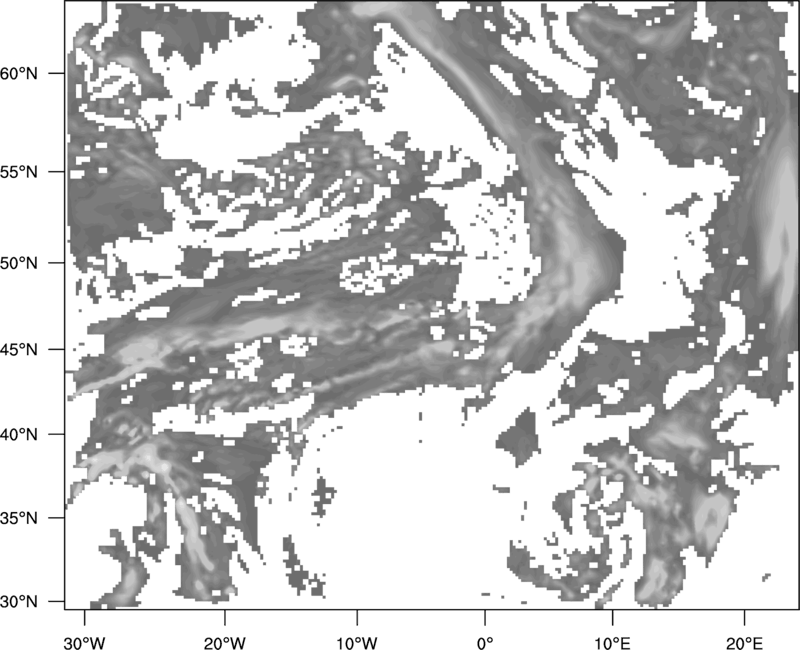Viewport: 800px width, 650px height.
Task: Click the 30°W longitude label
Action: point(84,643)
